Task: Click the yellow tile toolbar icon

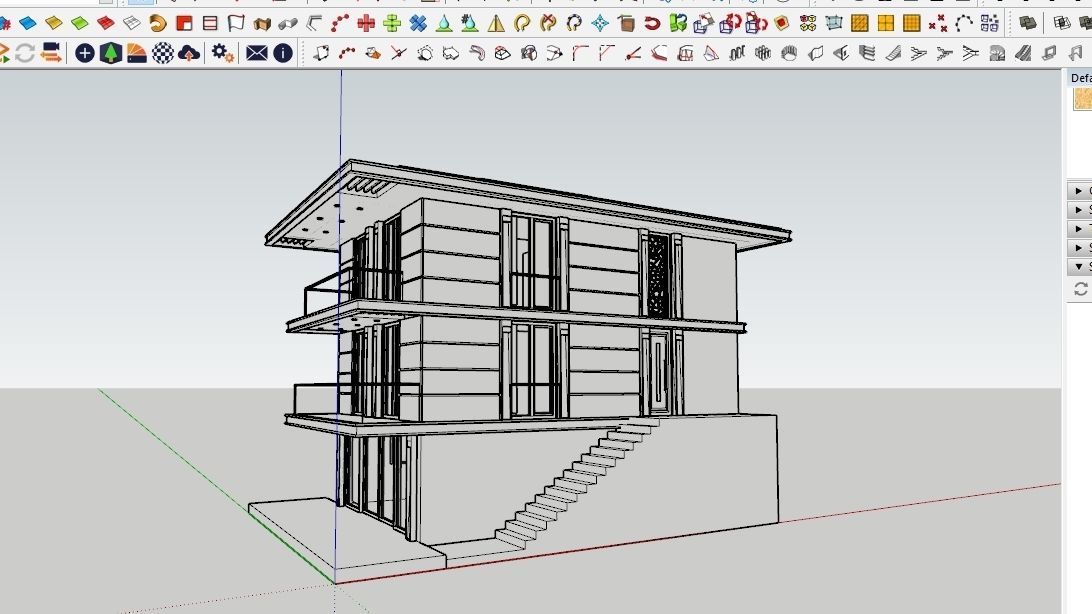Action: pos(54,24)
